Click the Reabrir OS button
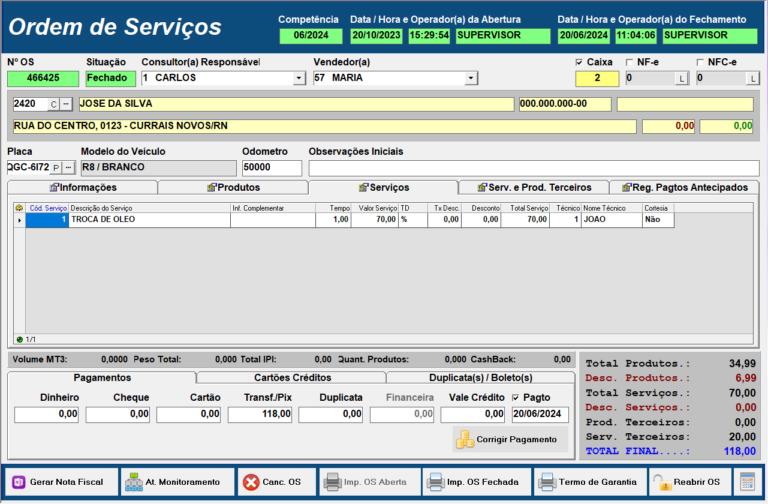Screen dimensions: 768x504 [690, 482]
